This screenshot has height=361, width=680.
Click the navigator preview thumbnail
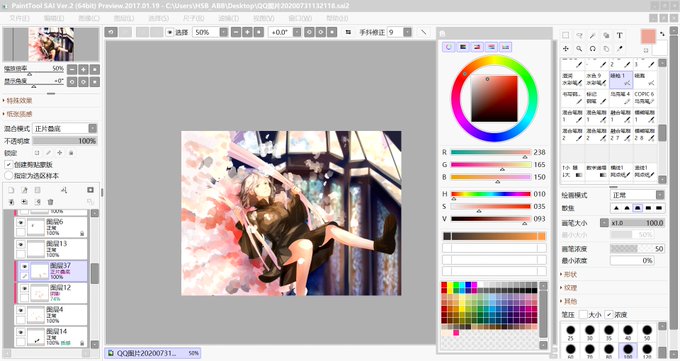point(51,44)
